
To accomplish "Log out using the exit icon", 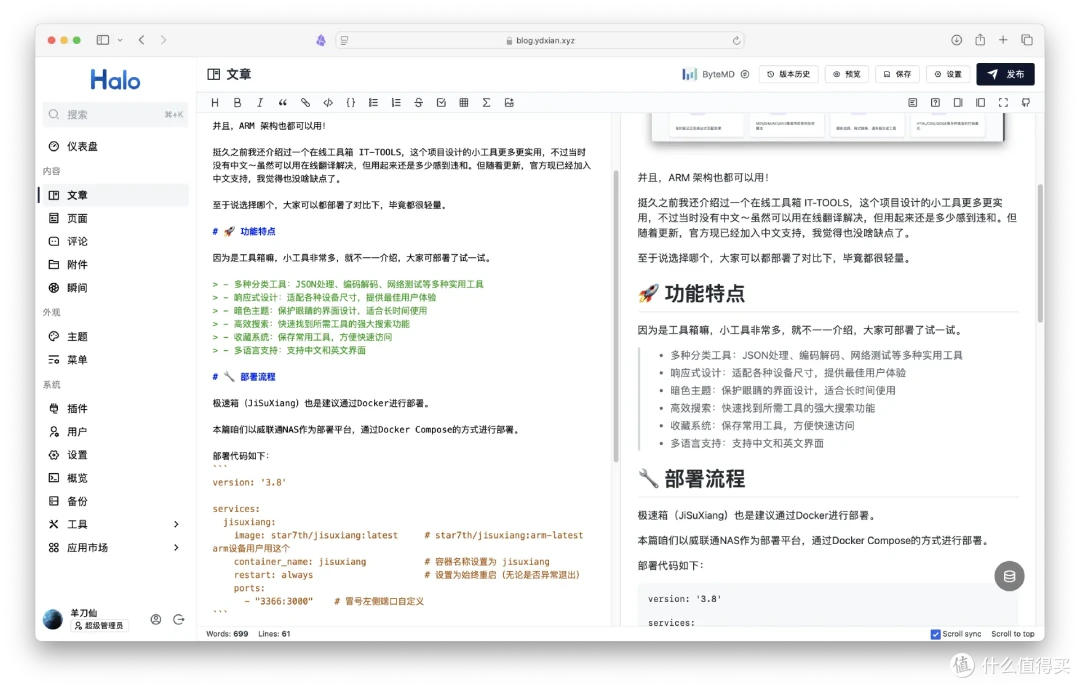I will [x=178, y=619].
